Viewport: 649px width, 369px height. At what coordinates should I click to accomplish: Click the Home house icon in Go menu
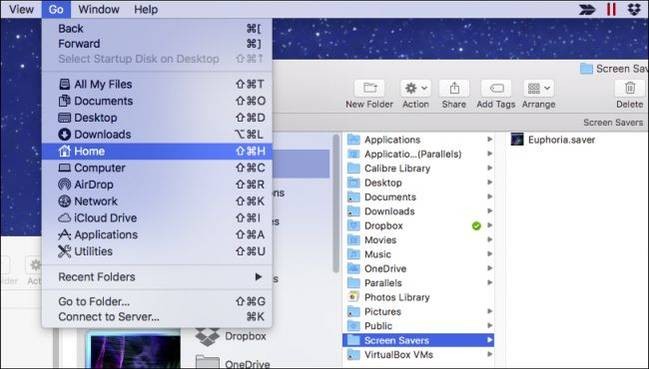[65, 151]
